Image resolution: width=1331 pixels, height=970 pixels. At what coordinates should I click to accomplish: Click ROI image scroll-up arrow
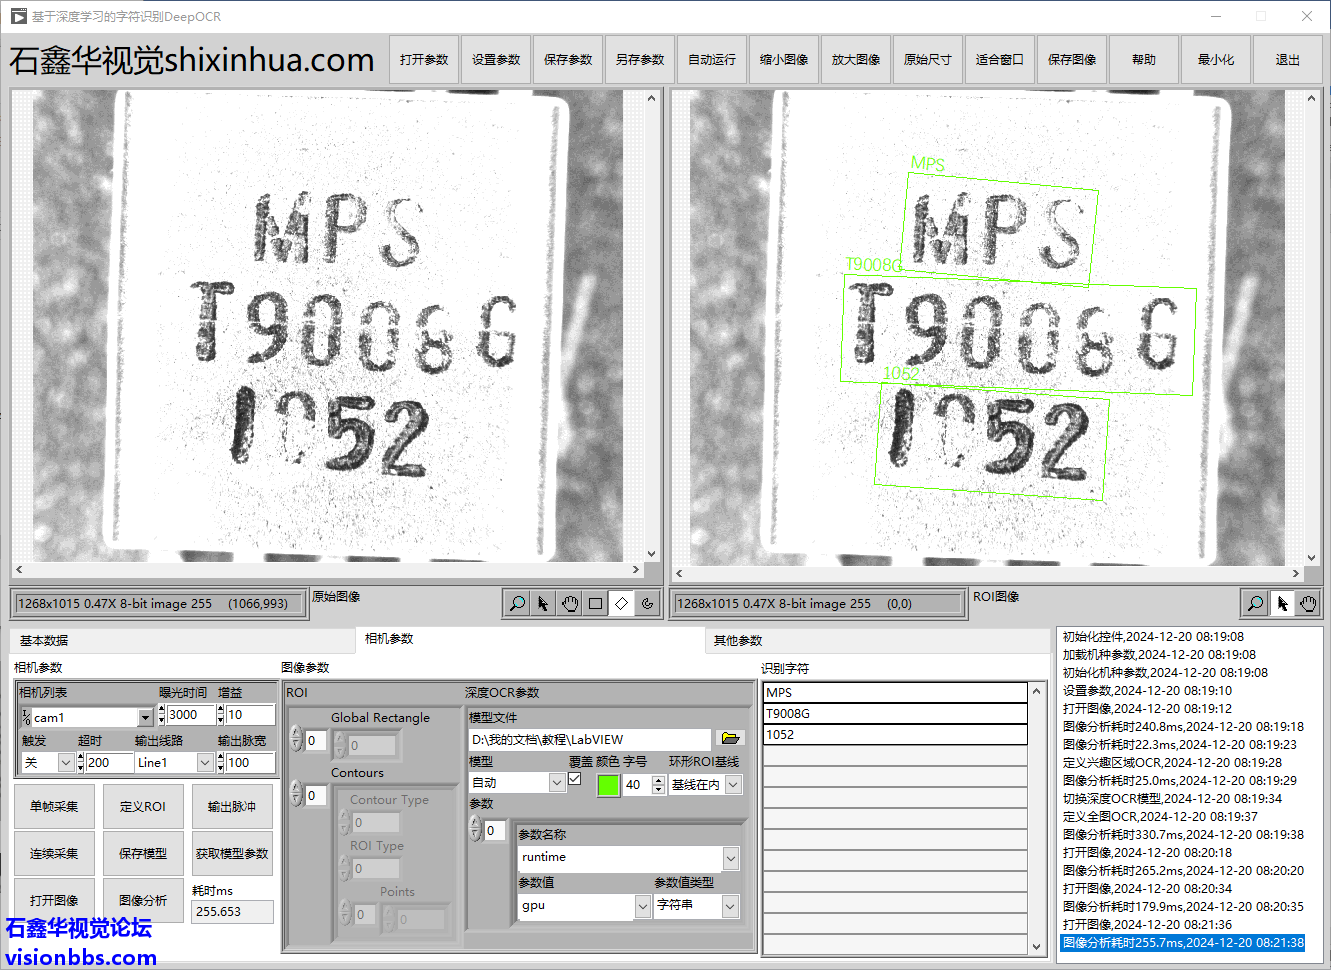(1311, 98)
